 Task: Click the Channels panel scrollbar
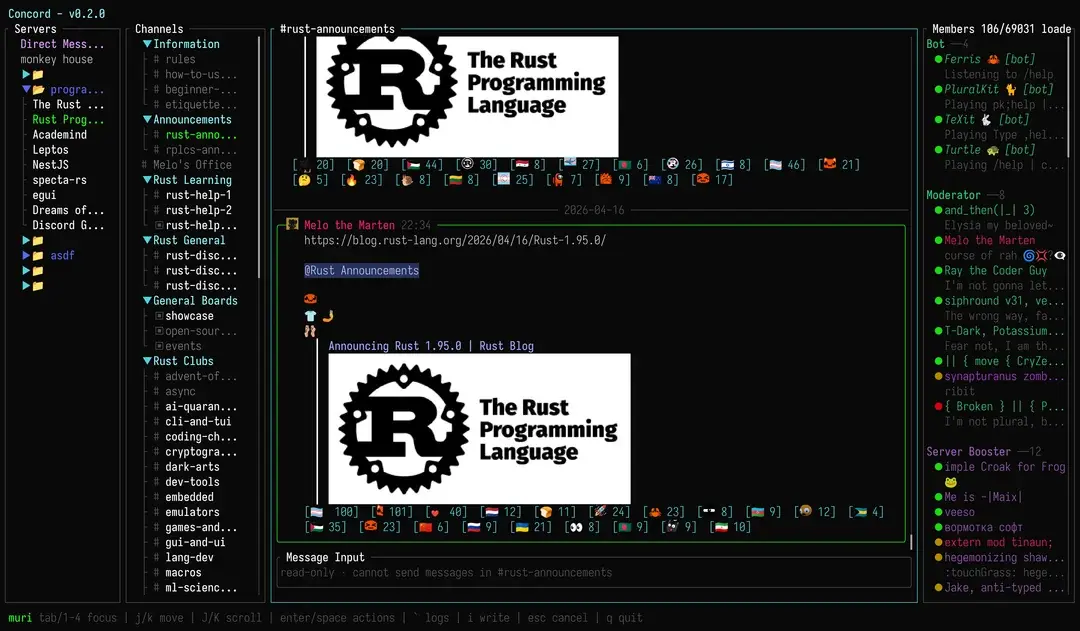(259, 157)
